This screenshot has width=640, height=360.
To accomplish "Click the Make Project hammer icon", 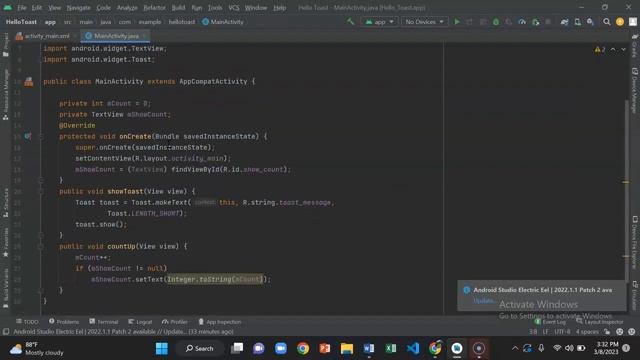I will (351, 22).
